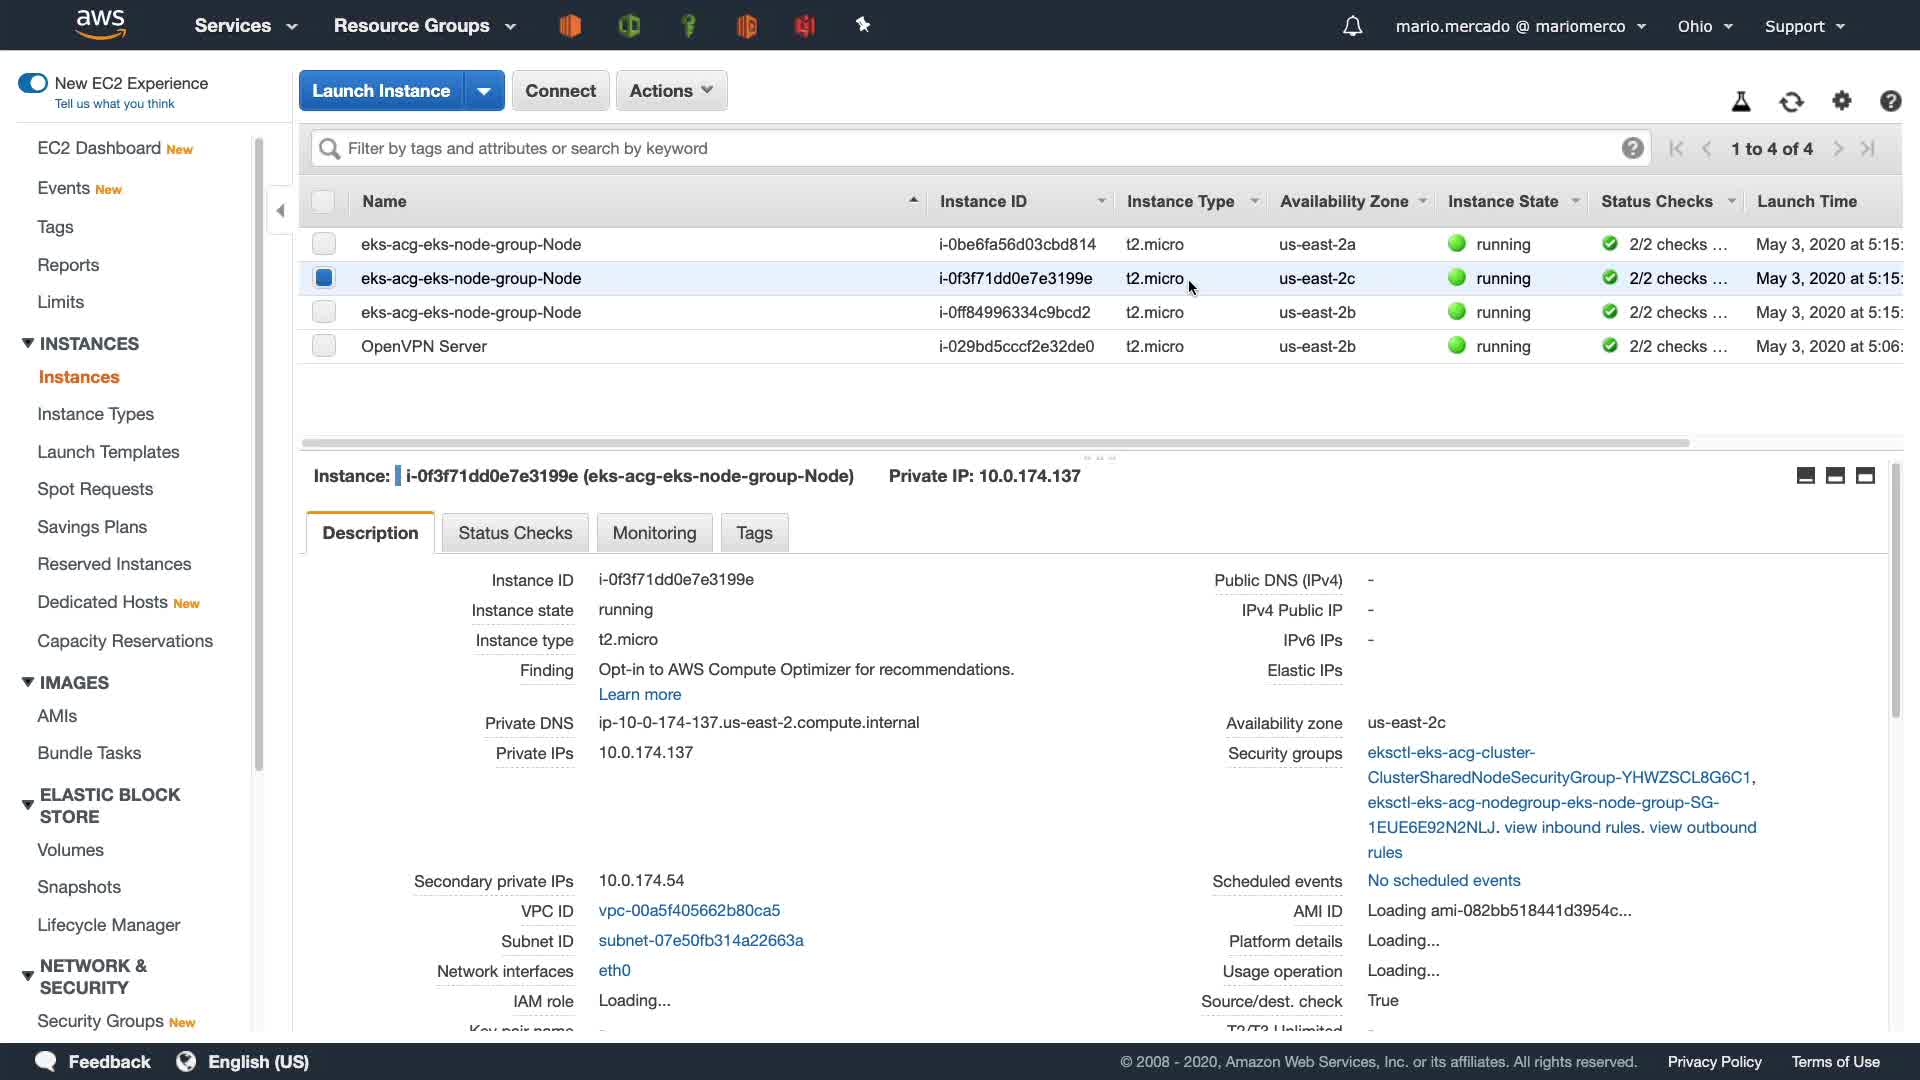The height and width of the screenshot is (1080, 1920).
Task: Open the Actions dropdown
Action: 671,91
